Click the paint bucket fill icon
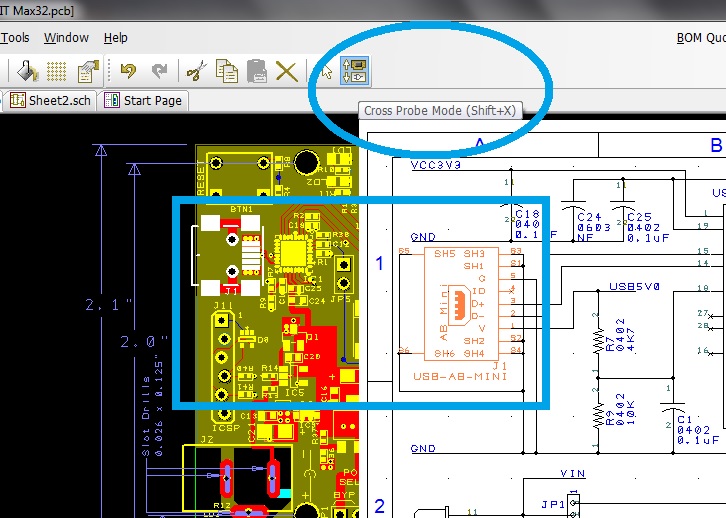This screenshot has width=726, height=518. (x=27, y=71)
